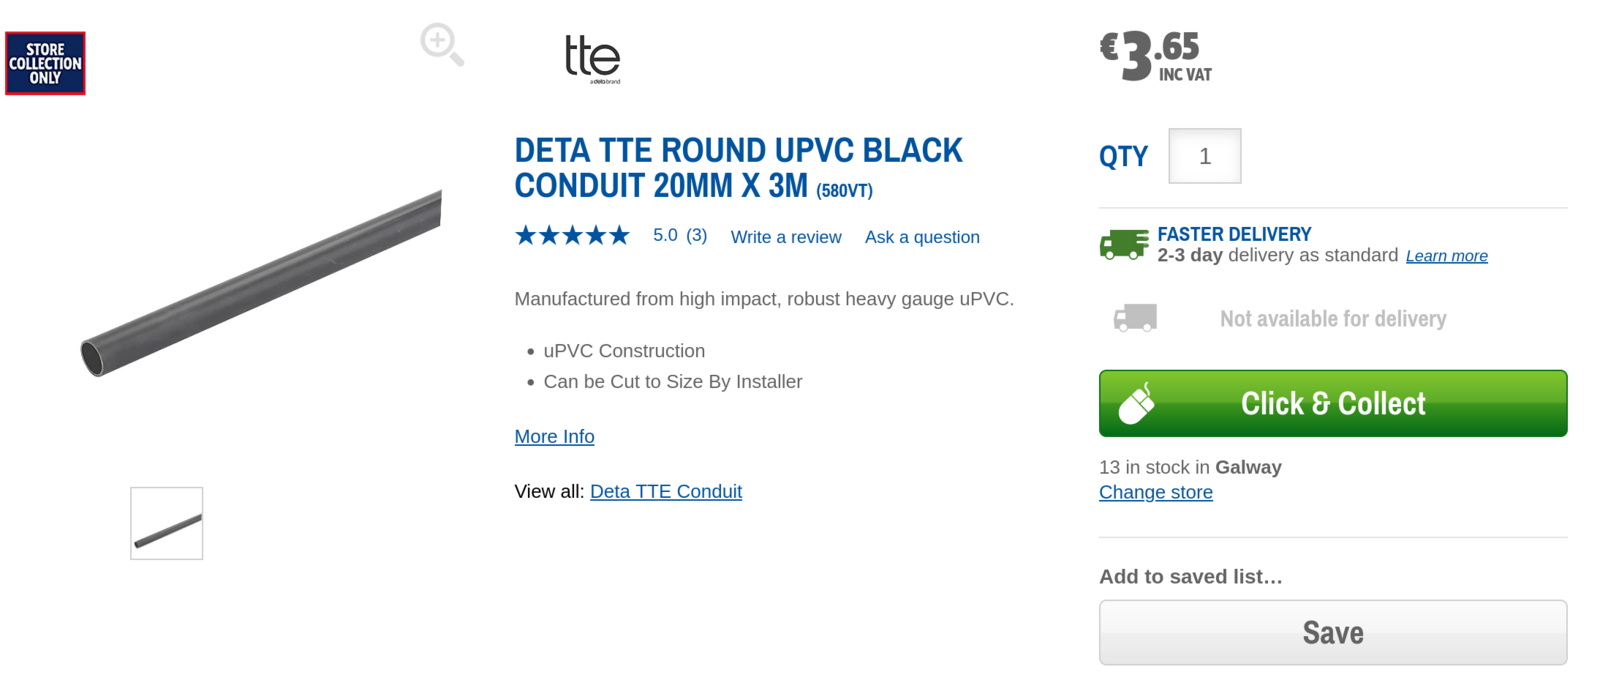
Task: Click the product title heading
Action: [x=738, y=168]
